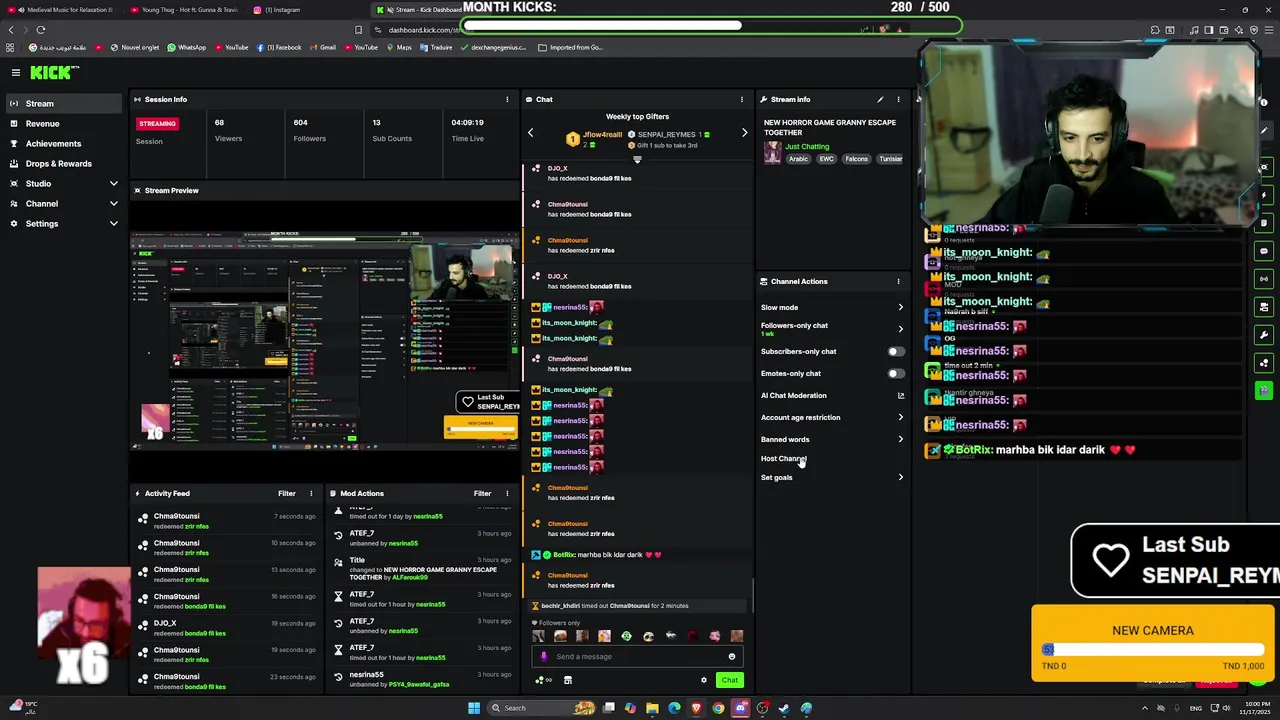
Task: Click Host Channel action
Action: click(x=784, y=459)
